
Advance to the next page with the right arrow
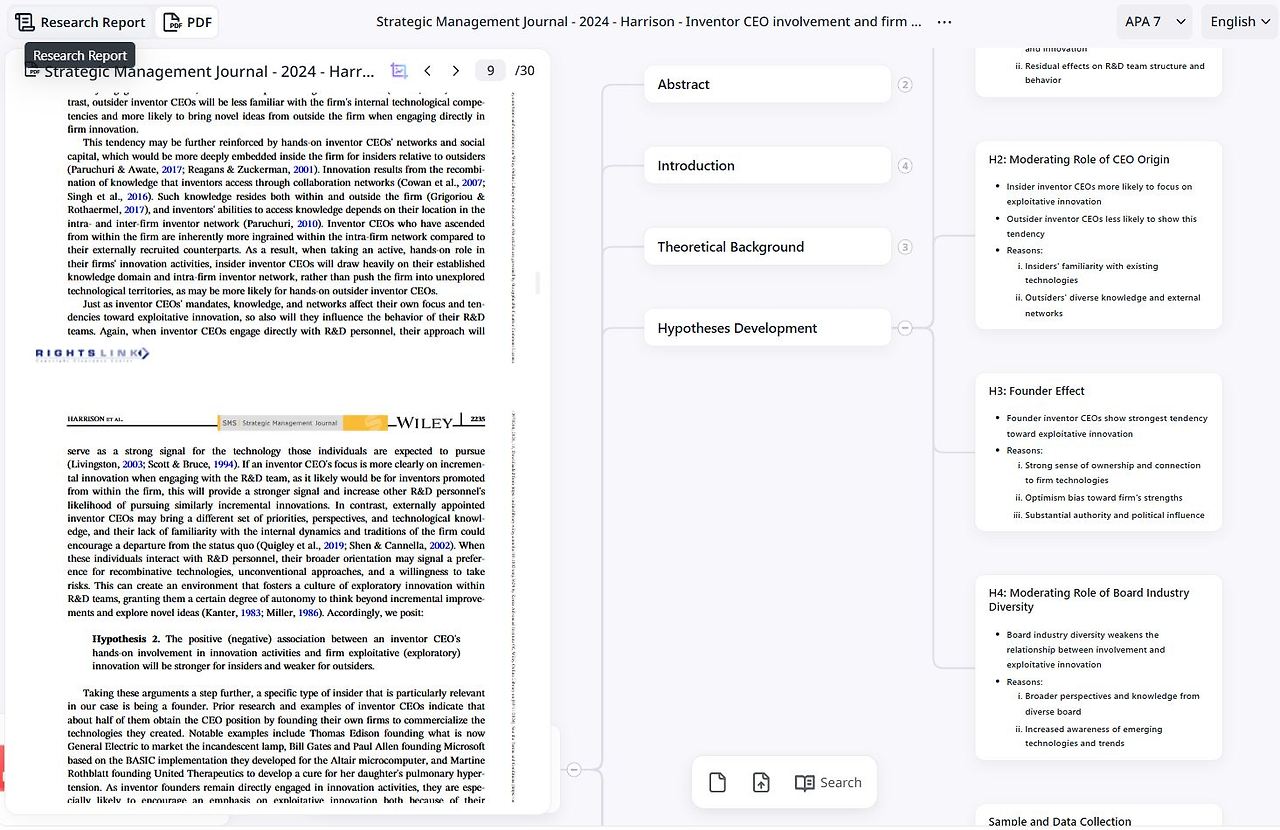[x=456, y=70]
